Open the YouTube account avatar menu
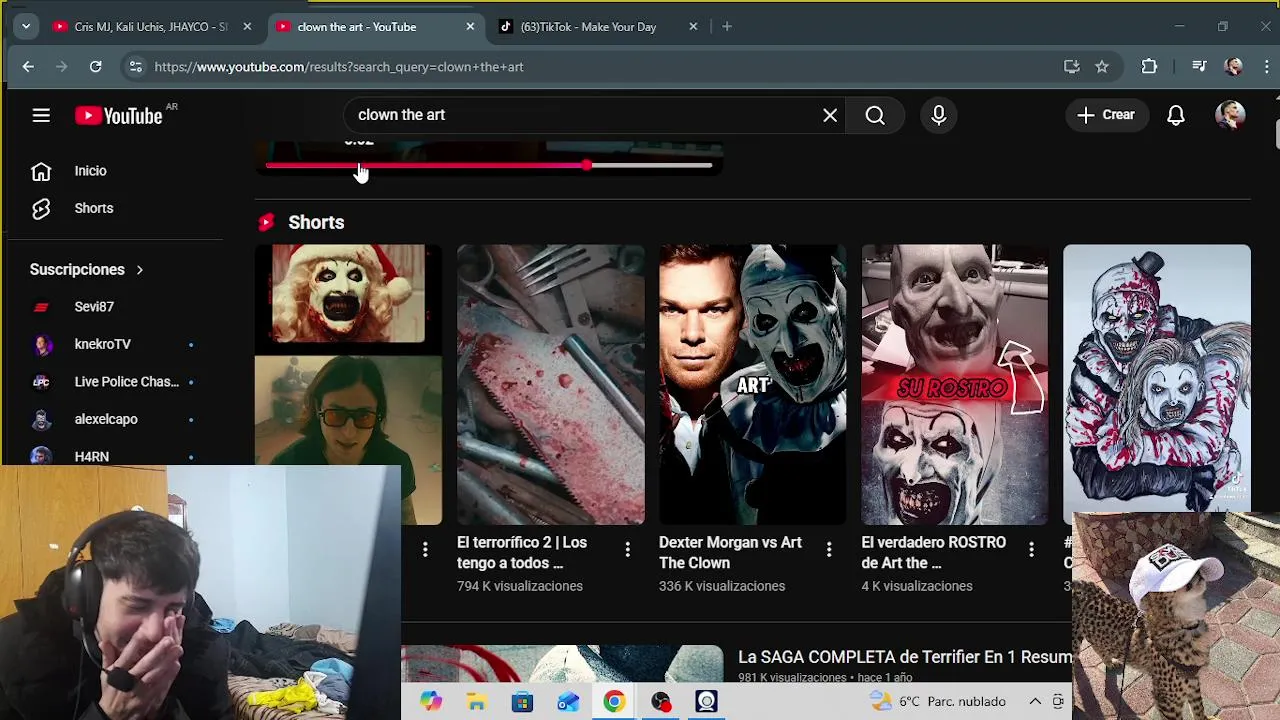This screenshot has height=720, width=1280. 1230,115
